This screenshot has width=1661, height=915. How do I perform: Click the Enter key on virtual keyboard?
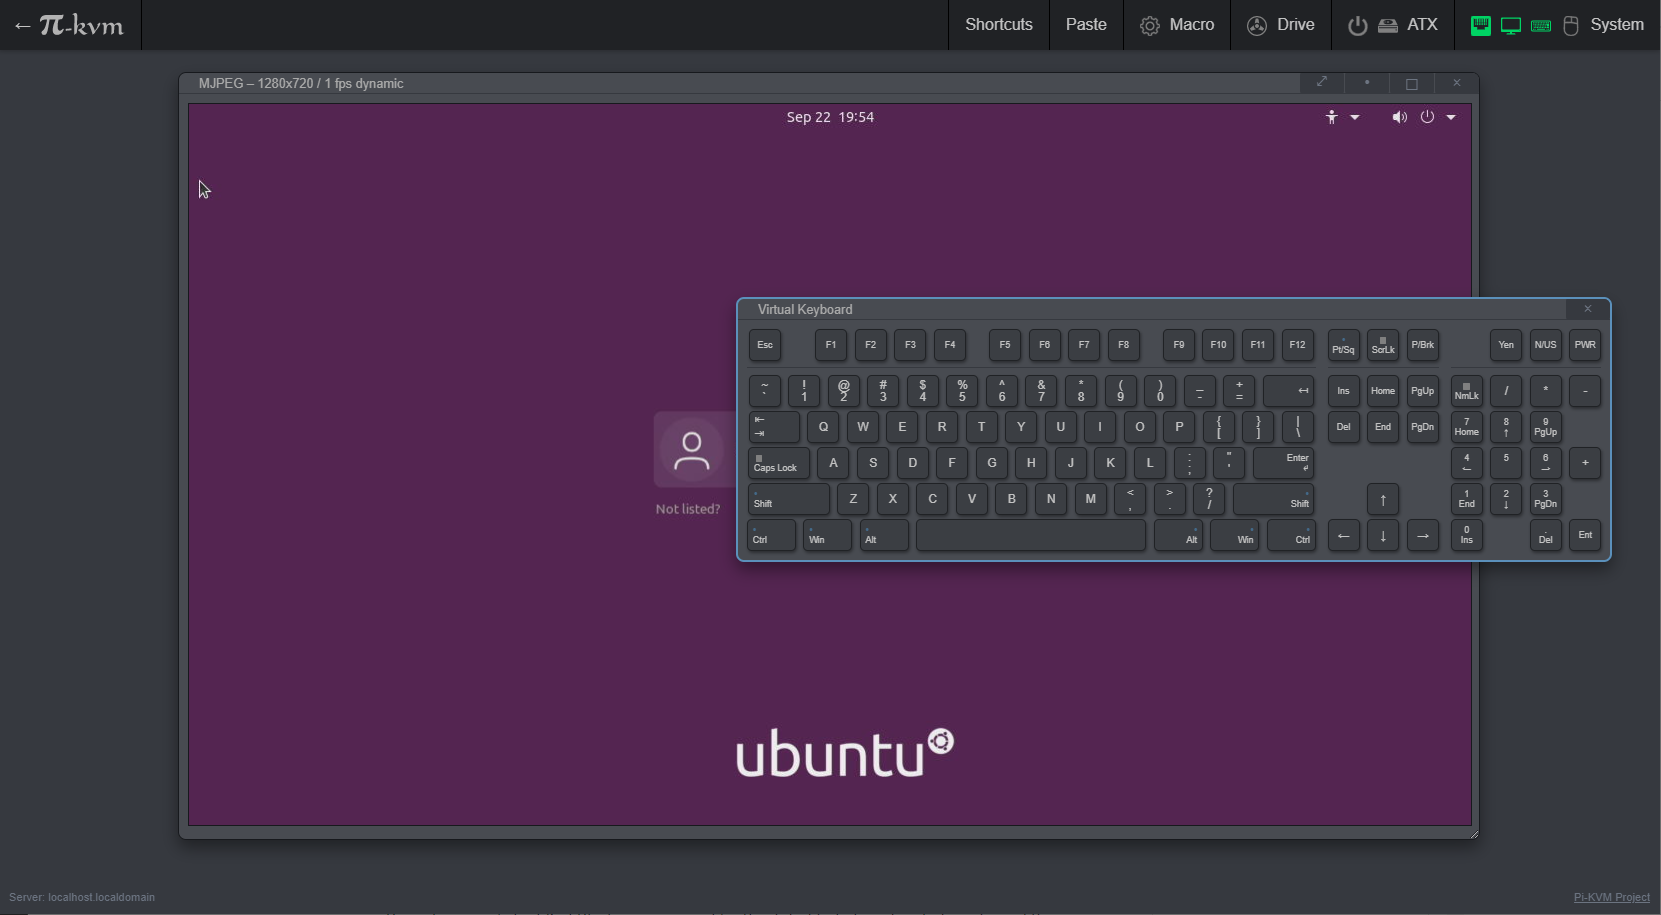[x=1283, y=463]
